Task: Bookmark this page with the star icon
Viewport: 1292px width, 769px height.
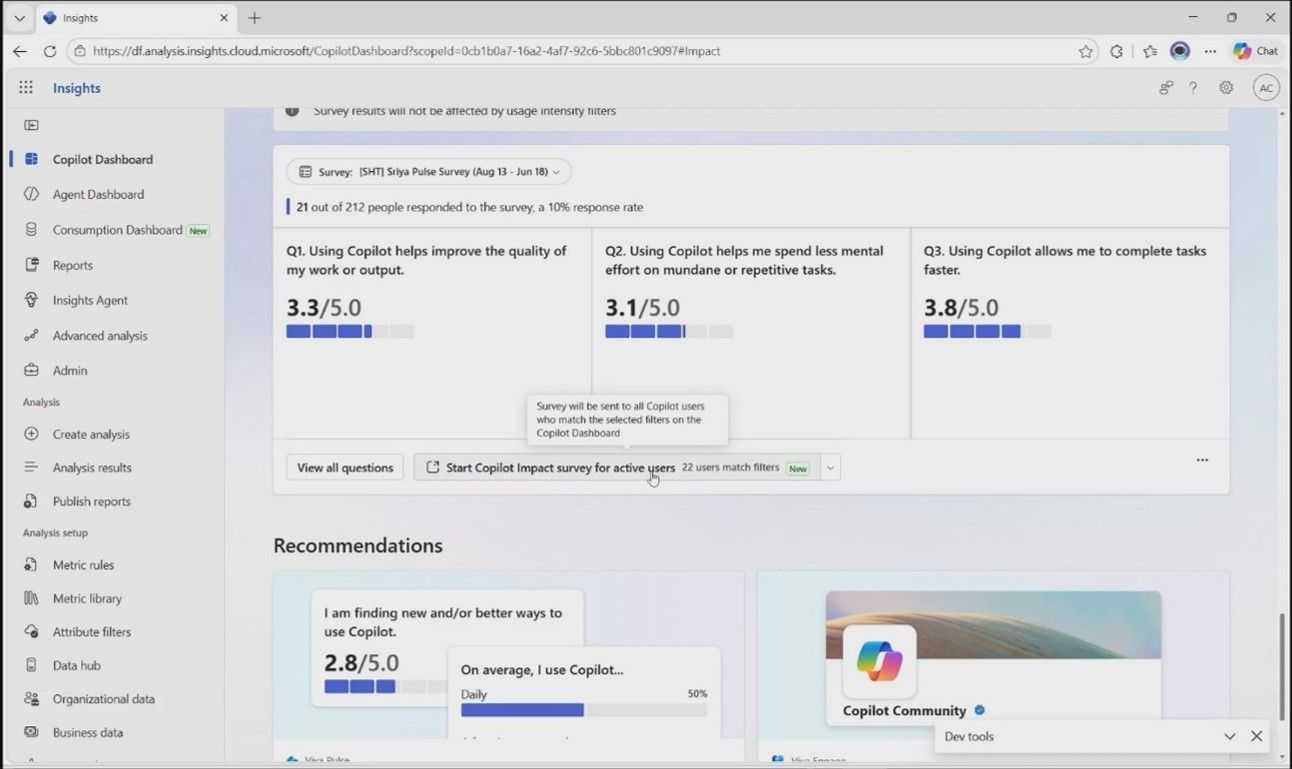Action: click(1086, 51)
